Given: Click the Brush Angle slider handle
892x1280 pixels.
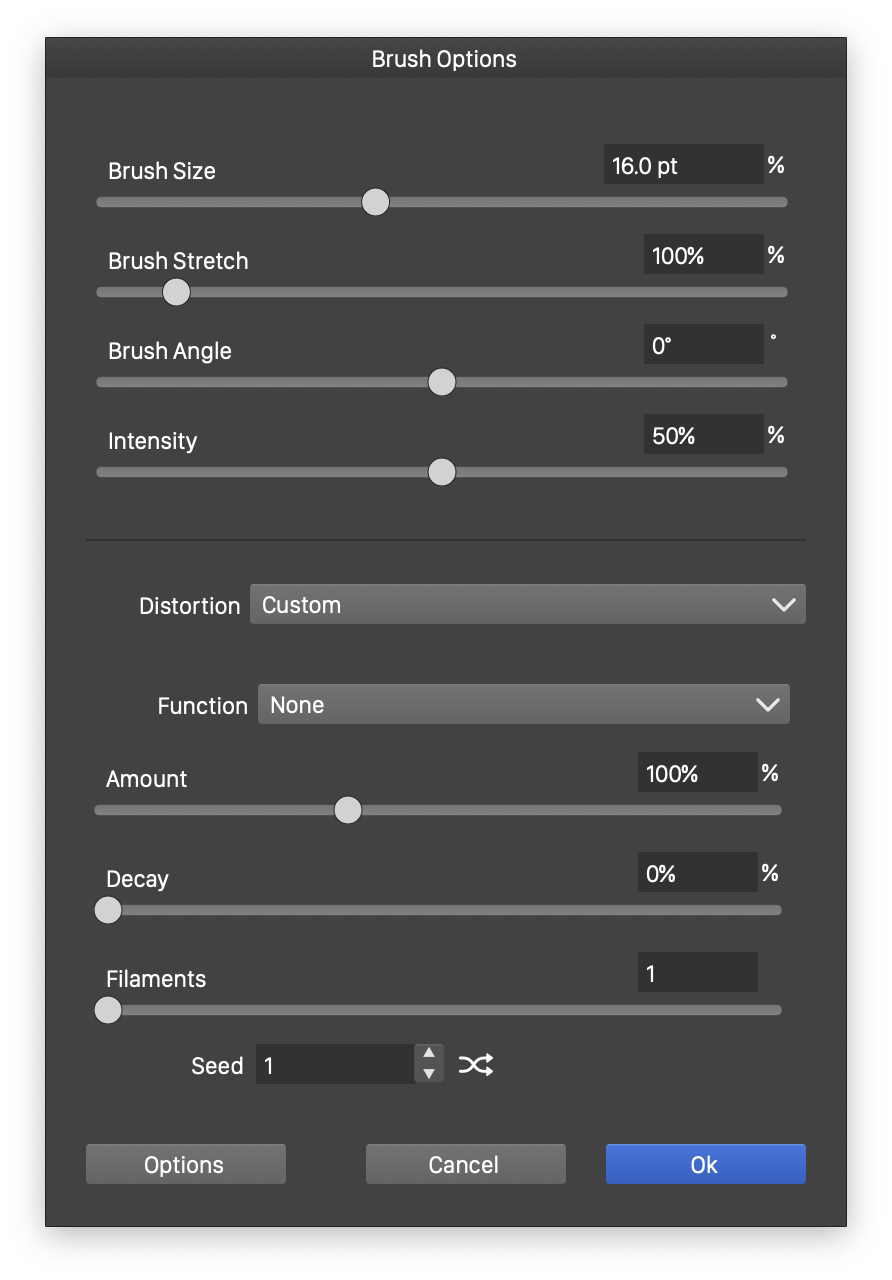Looking at the screenshot, I should tap(441, 382).
